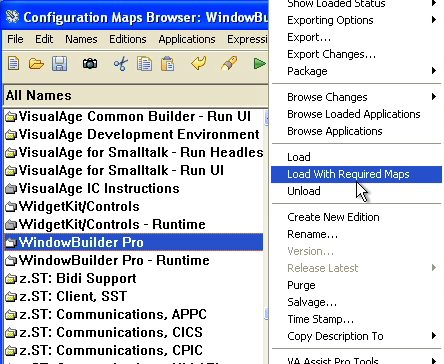Click the All Names list header
This screenshot has width=444, height=364.
pos(135,96)
